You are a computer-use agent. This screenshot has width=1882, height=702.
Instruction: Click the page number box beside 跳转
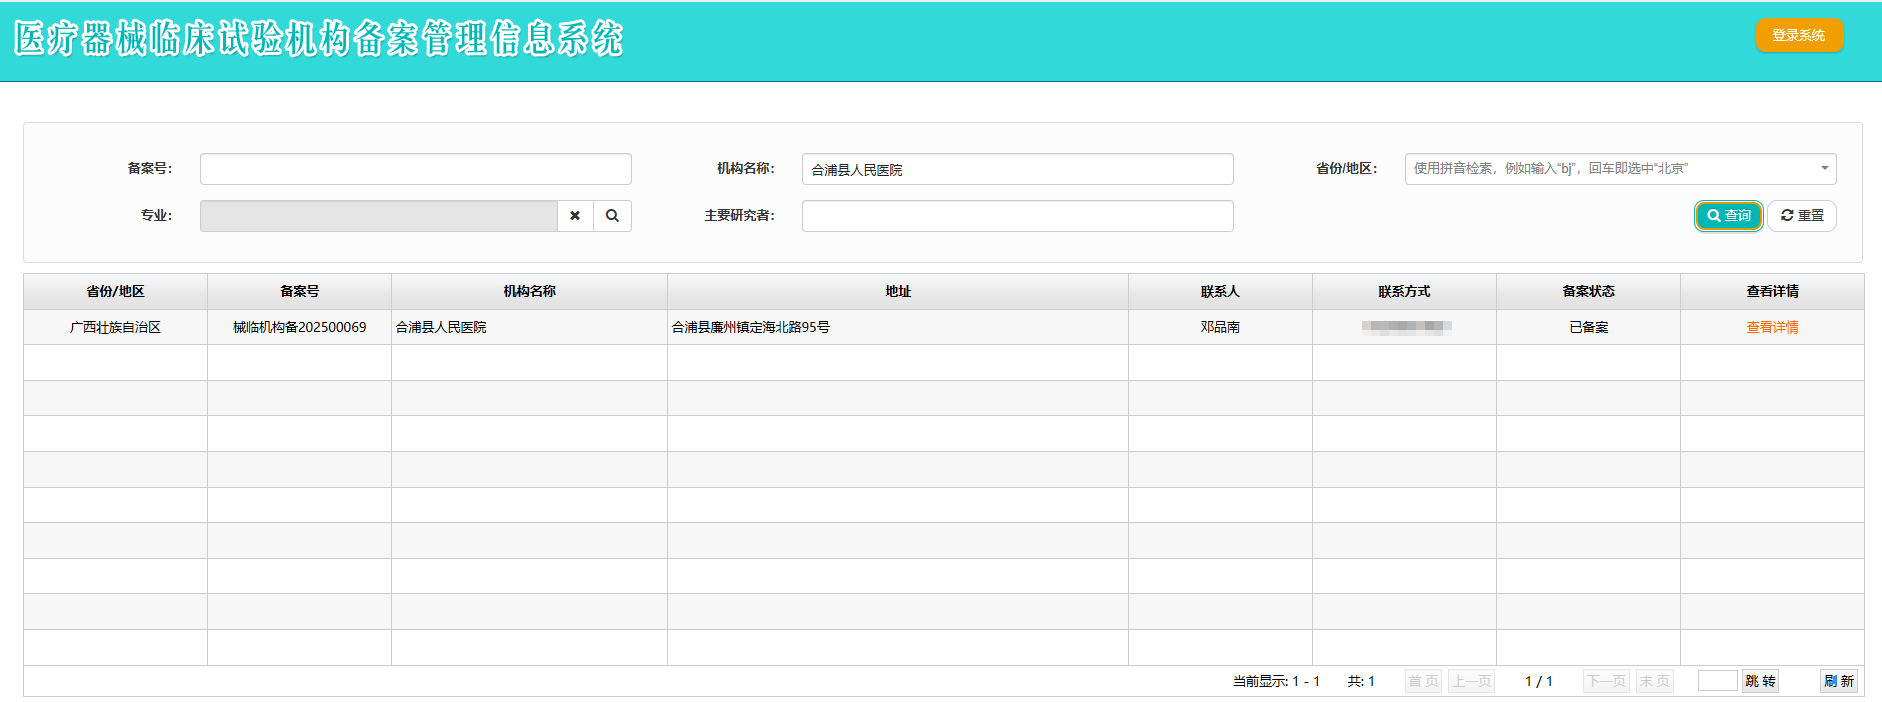[x=1717, y=681]
